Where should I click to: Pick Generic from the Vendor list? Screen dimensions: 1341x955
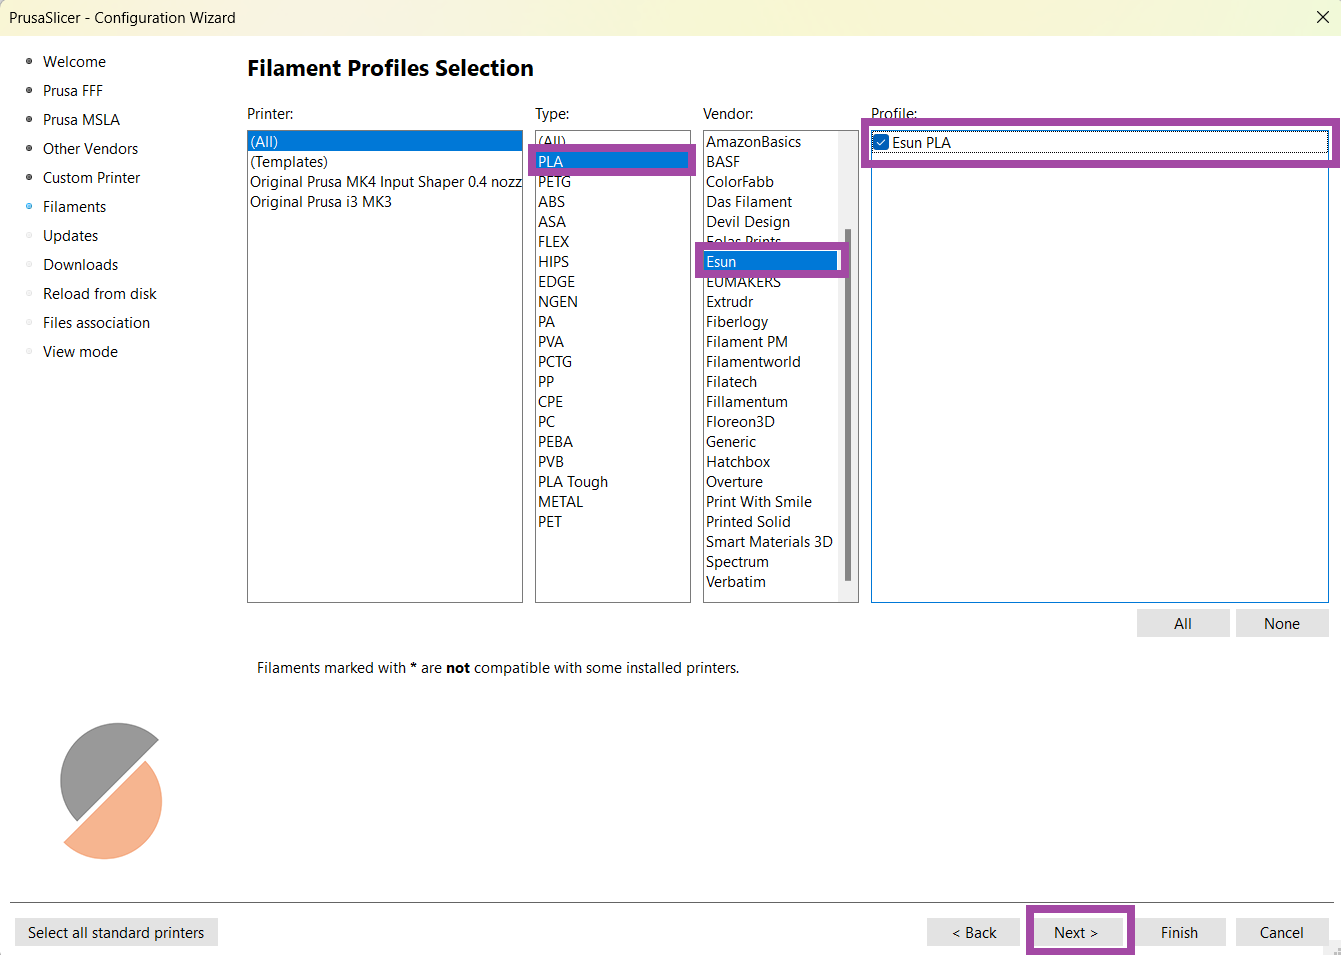coord(731,442)
